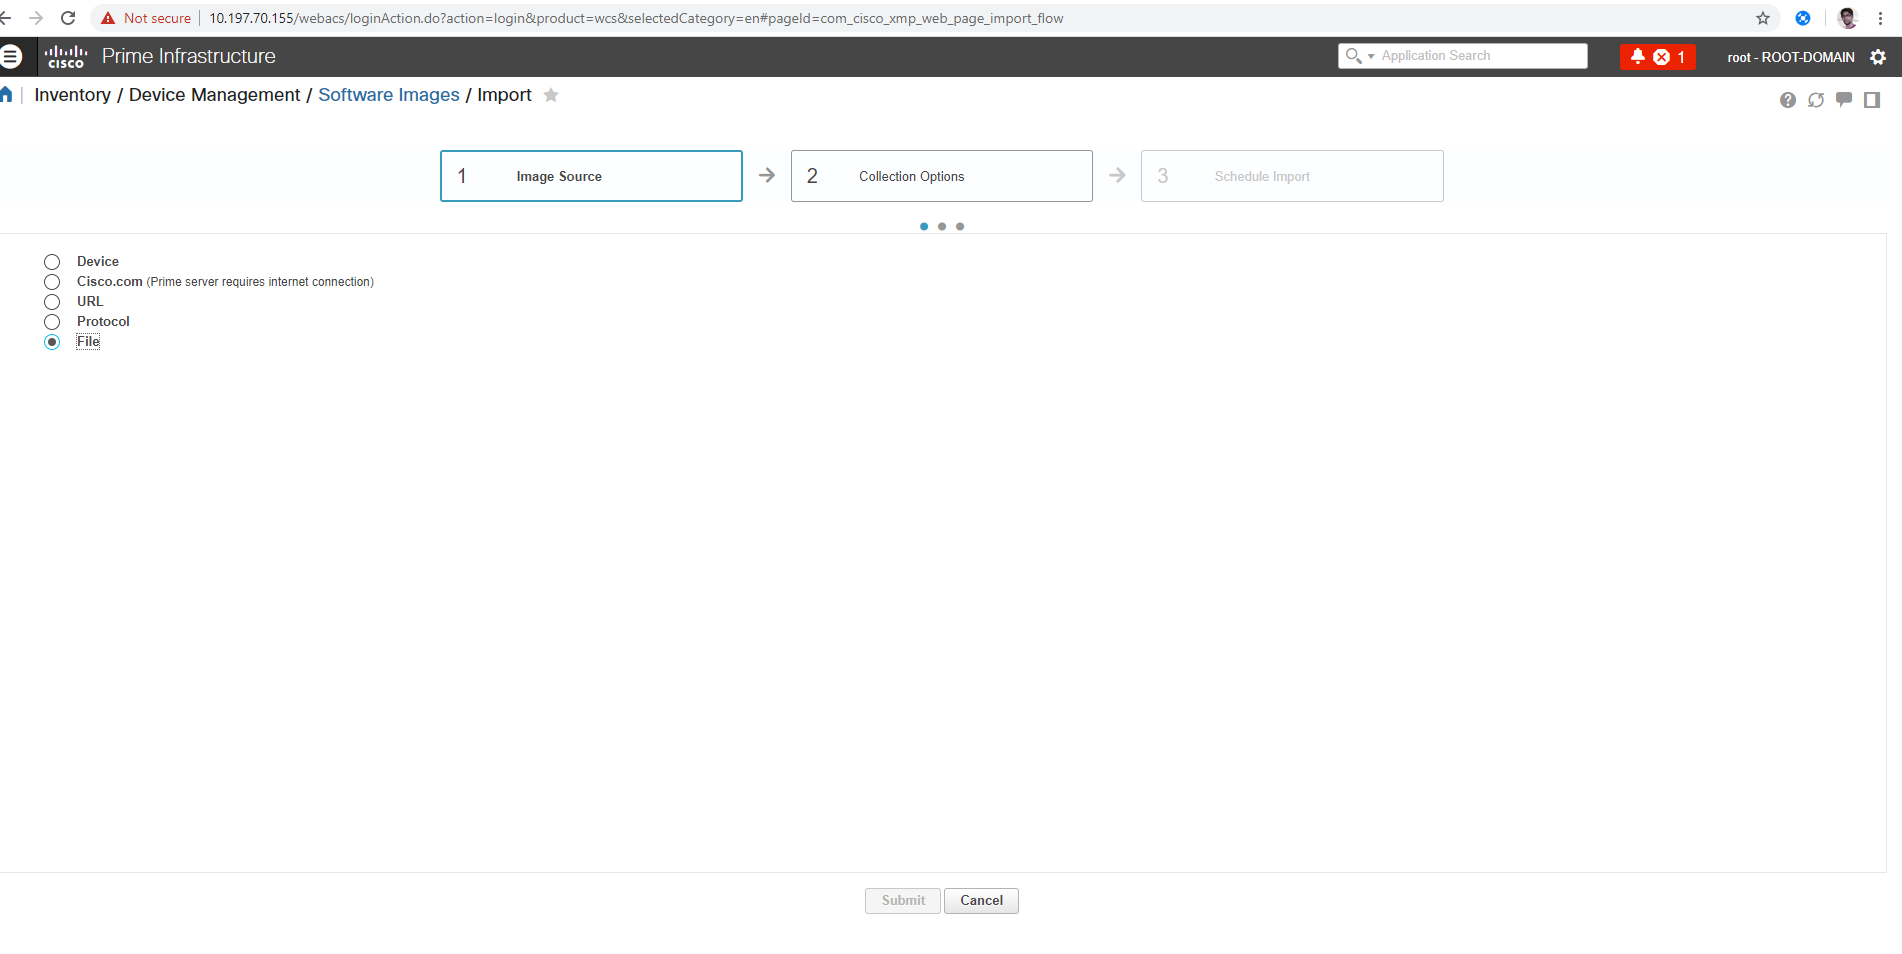1902x954 pixels.
Task: Click the browser reload button
Action: pos(68,18)
